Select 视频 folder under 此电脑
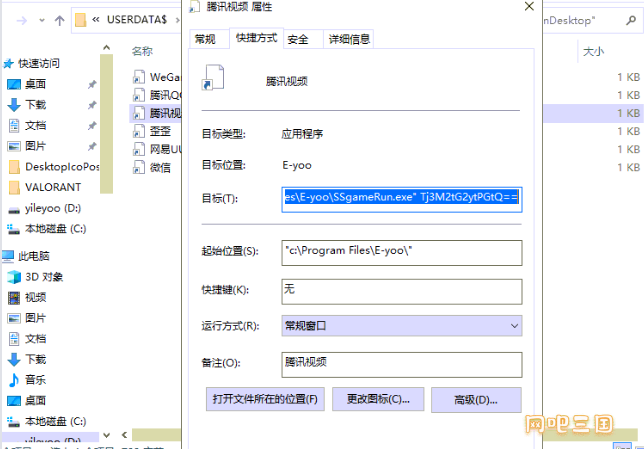Screen dimensions: 644x449 pos(35,297)
